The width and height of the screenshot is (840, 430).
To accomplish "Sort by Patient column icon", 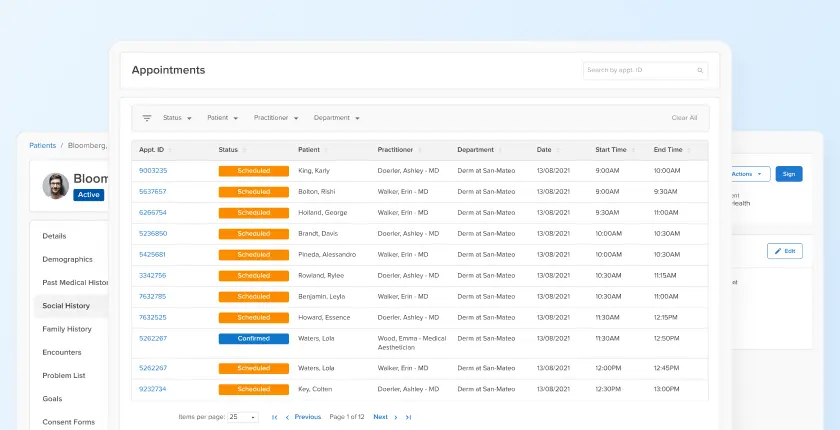I will 326,150.
